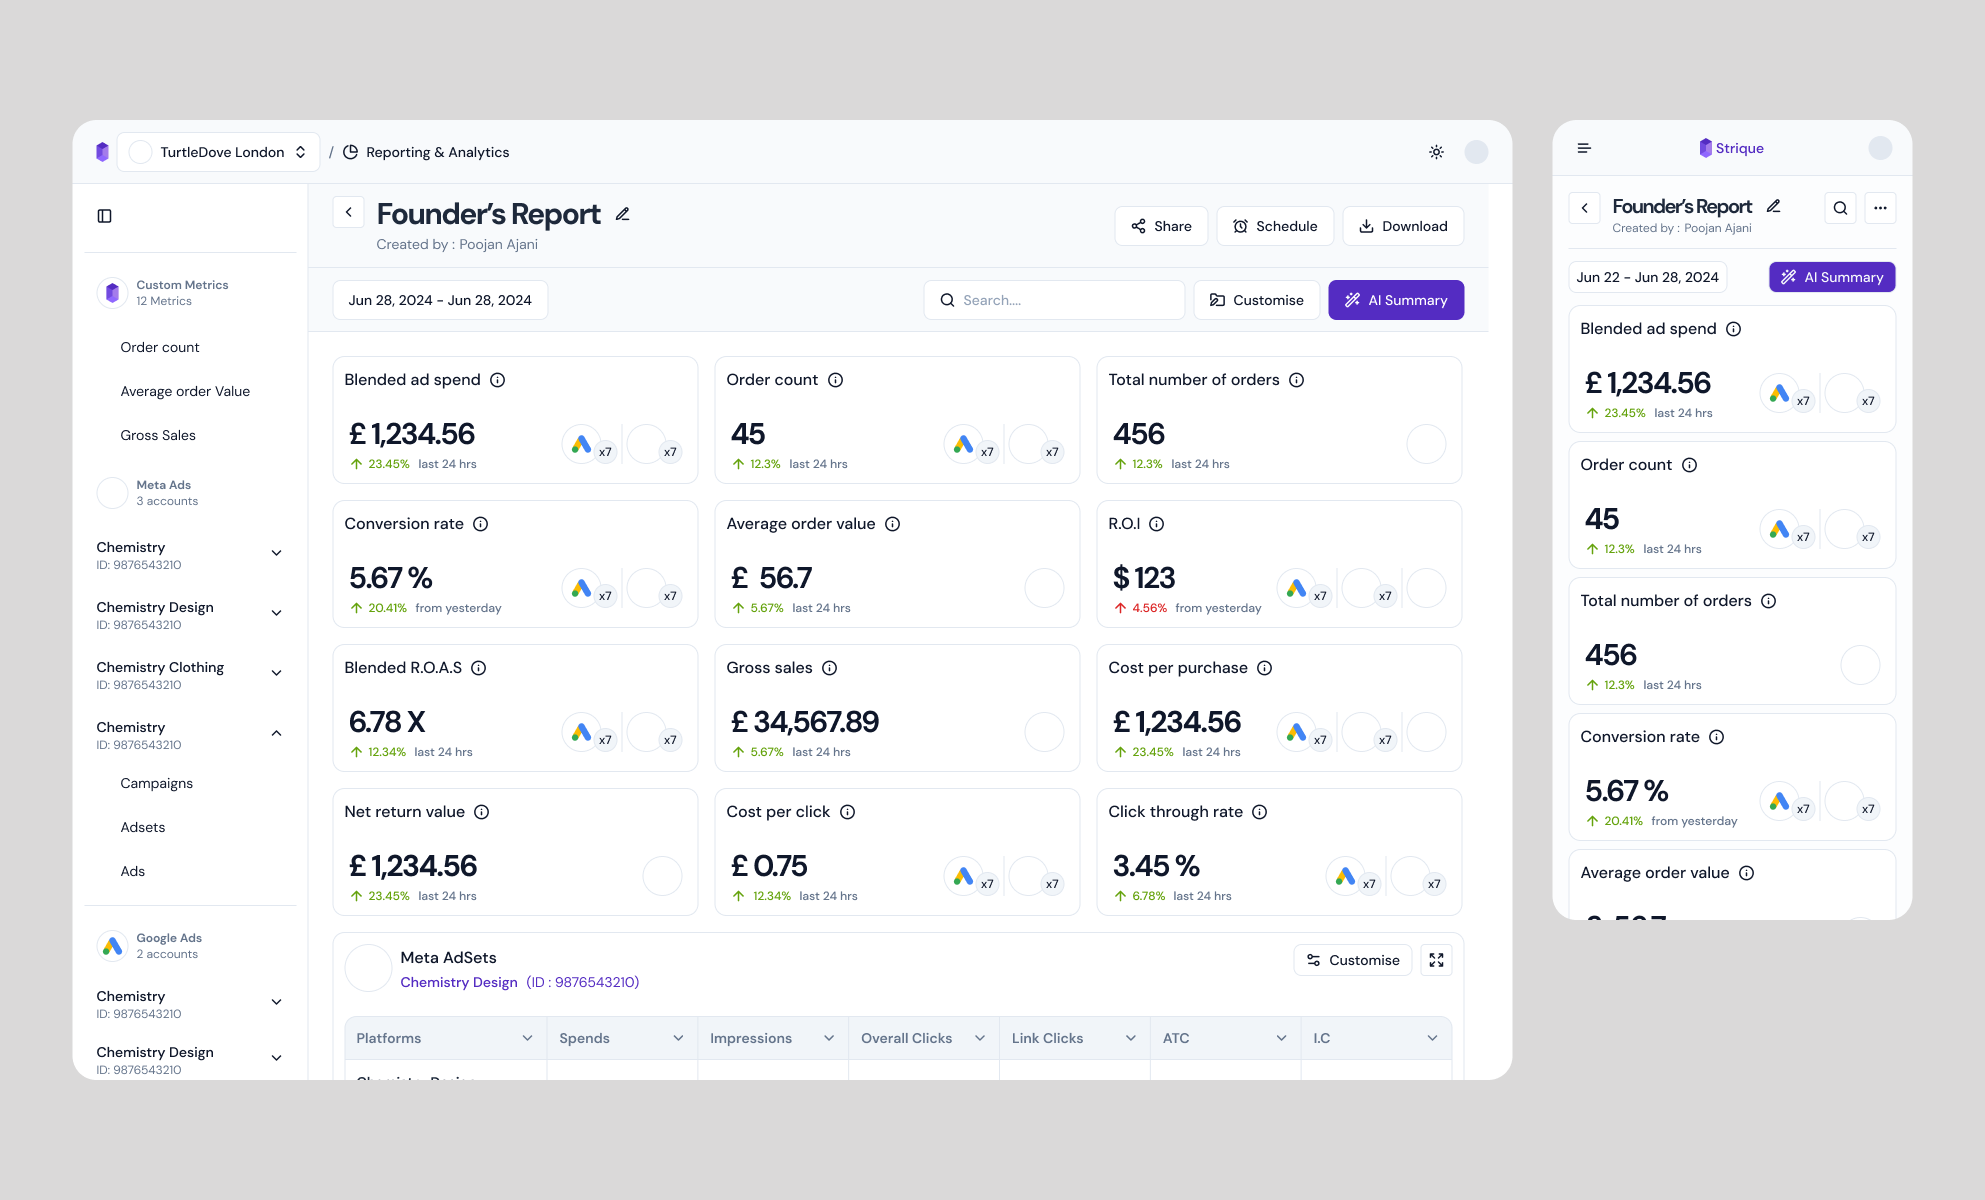Select Gross Sales in sidebar
The height and width of the screenshot is (1200, 1985).
158,435
